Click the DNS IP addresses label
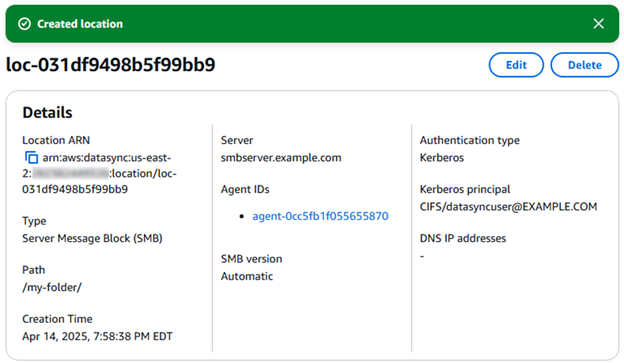Viewport: 624px width, 363px height. pyautogui.click(x=463, y=238)
